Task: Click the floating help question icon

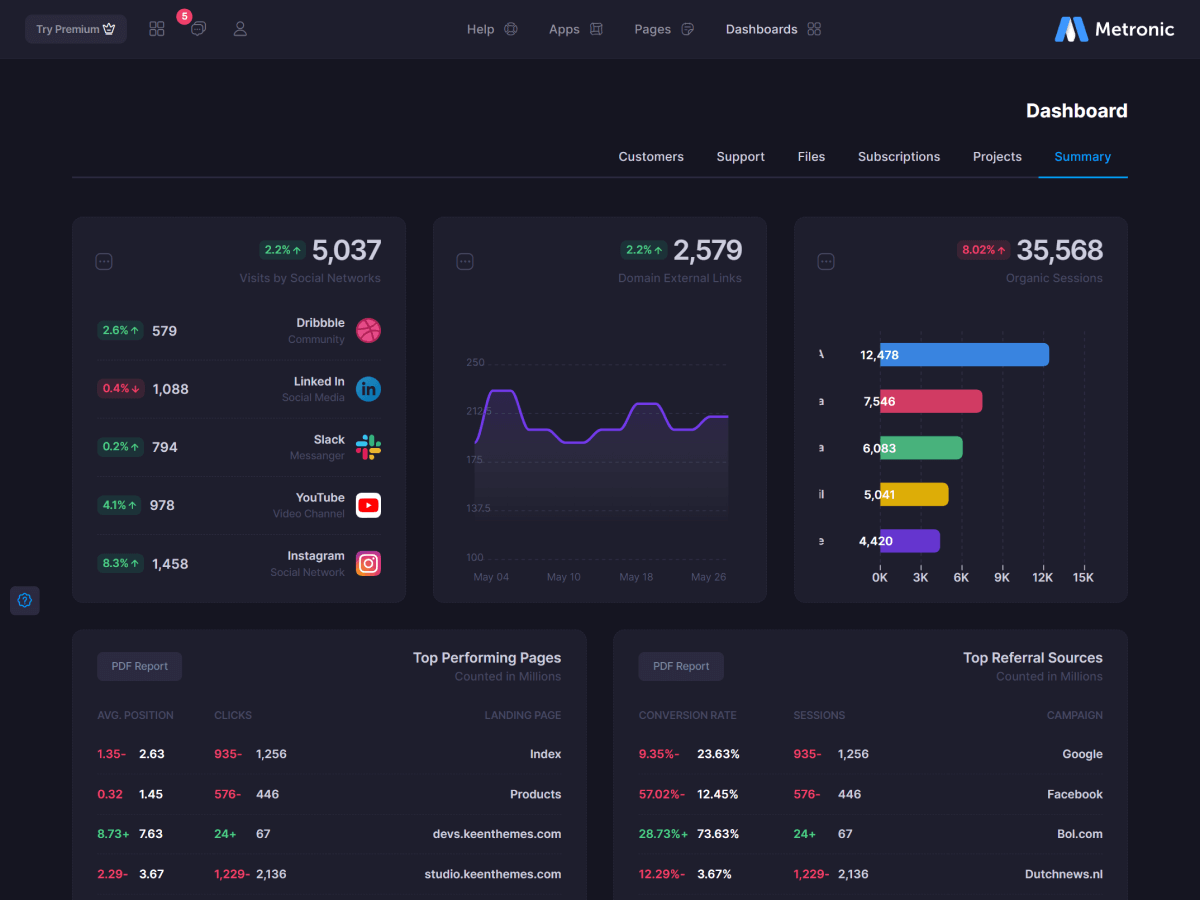Action: click(25, 600)
